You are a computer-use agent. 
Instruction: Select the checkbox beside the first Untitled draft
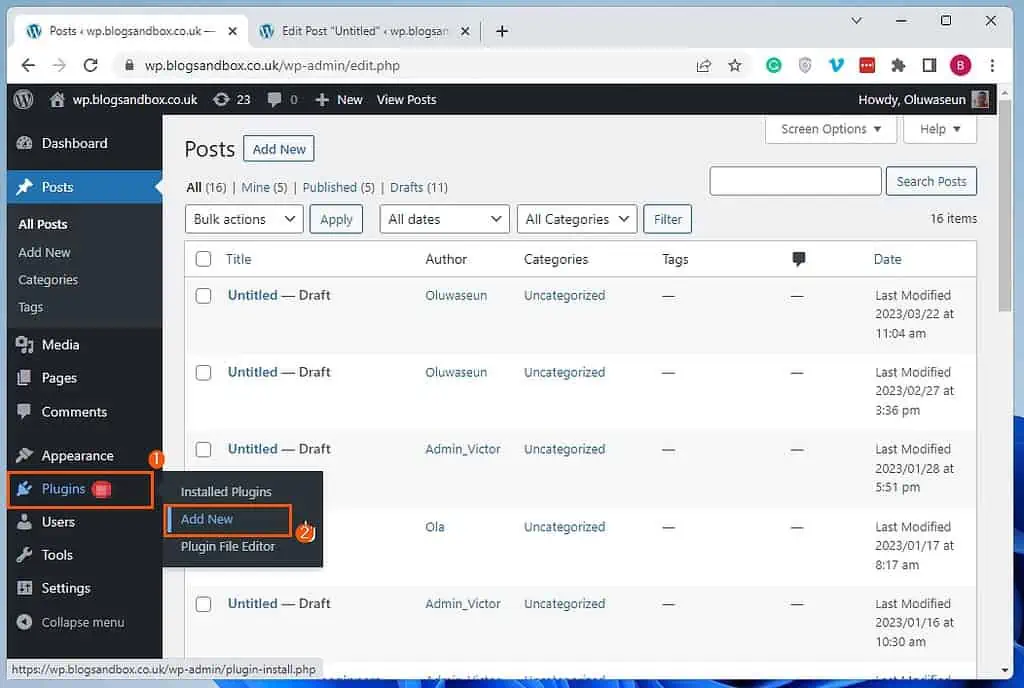[x=203, y=295]
